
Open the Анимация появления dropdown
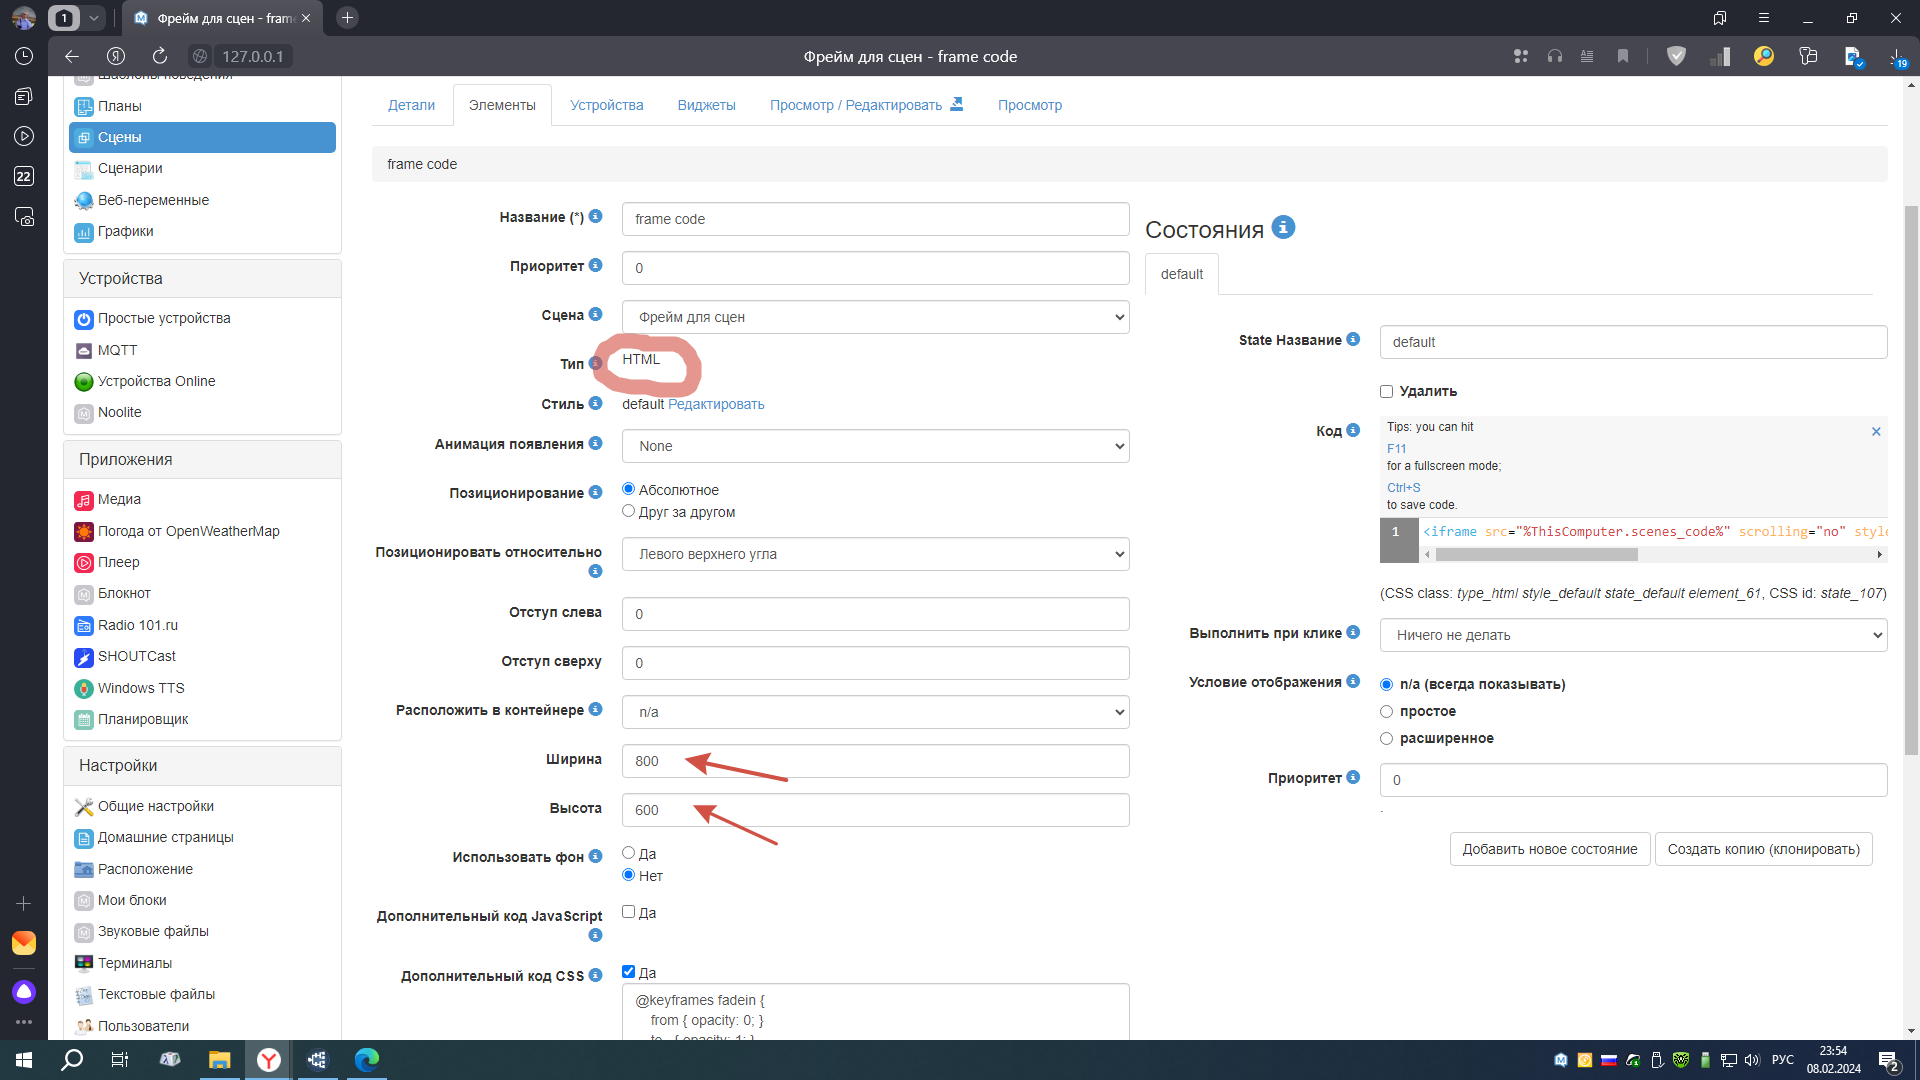point(875,446)
